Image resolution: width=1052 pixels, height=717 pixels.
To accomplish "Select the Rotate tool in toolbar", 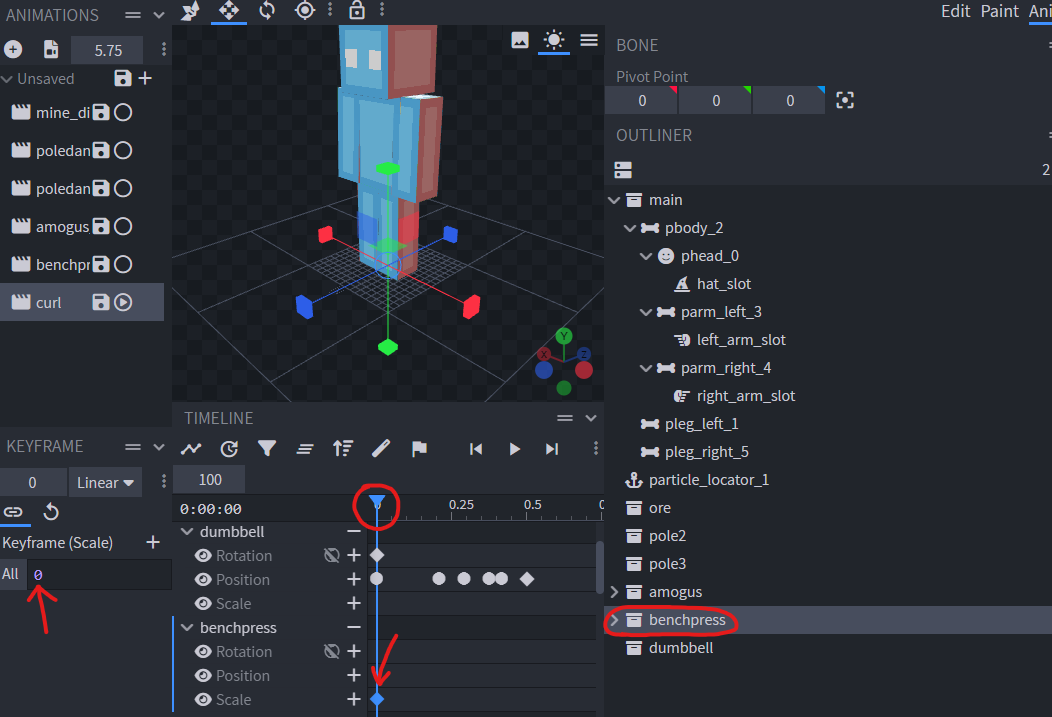I will pyautogui.click(x=267, y=11).
